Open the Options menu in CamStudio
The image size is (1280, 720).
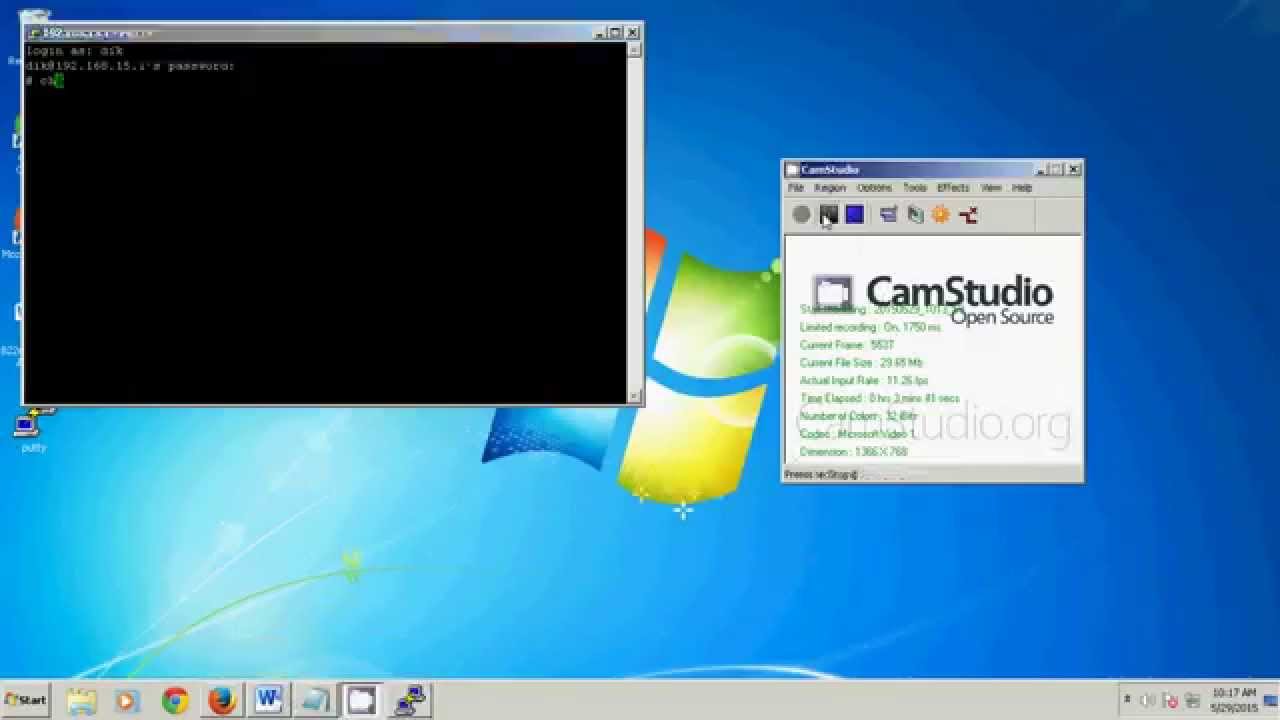pos(874,188)
